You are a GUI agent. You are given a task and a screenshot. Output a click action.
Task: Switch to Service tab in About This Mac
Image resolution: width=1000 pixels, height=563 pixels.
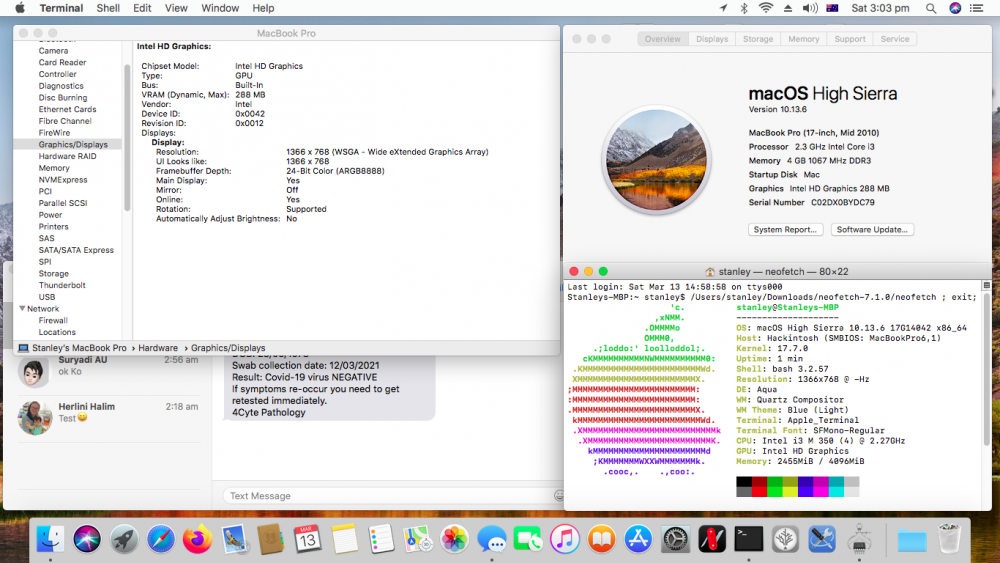pos(895,39)
